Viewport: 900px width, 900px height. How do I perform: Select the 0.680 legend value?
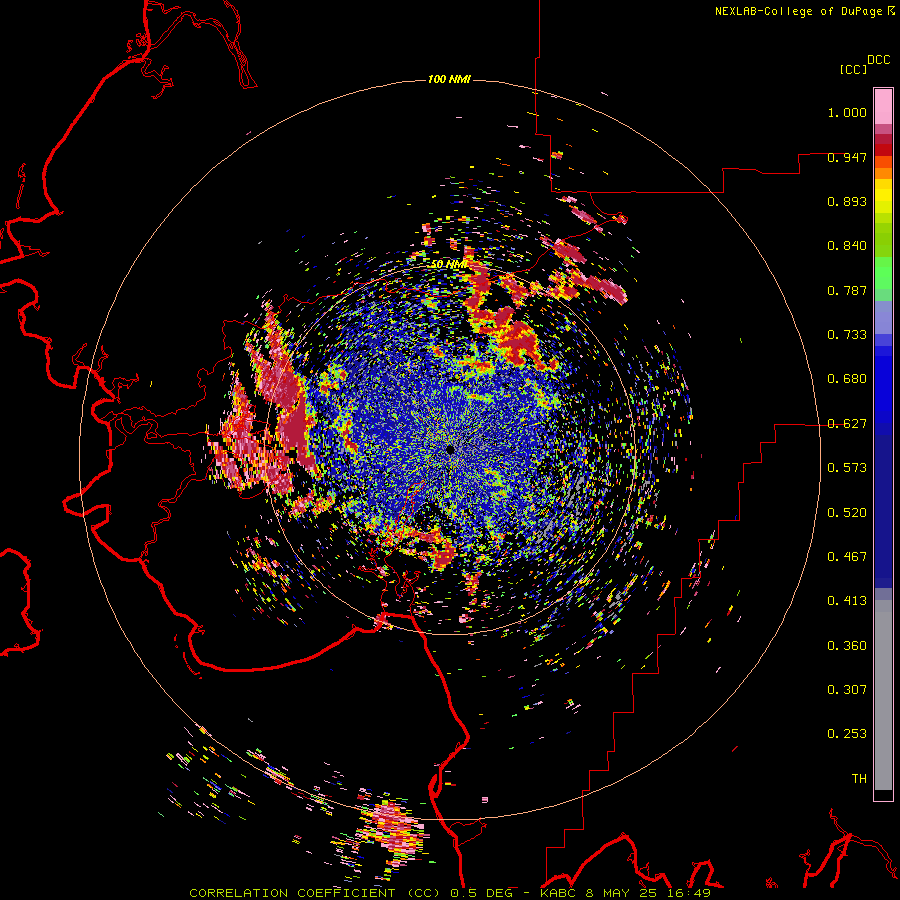[847, 379]
